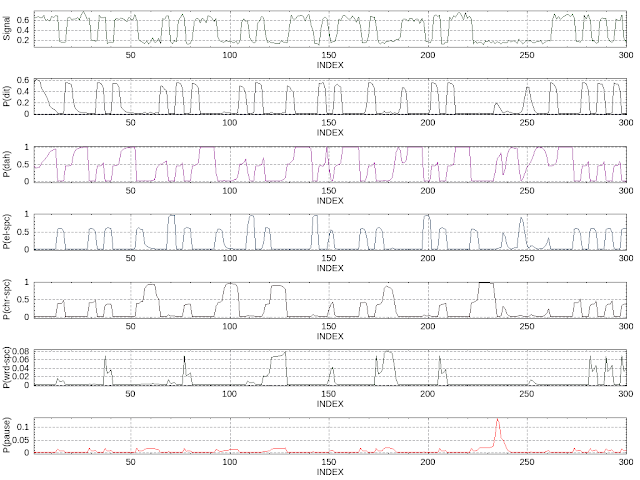The width and height of the screenshot is (640, 480).
Task: Select the INDEX label below the P(dah) plot
Action: [330, 201]
